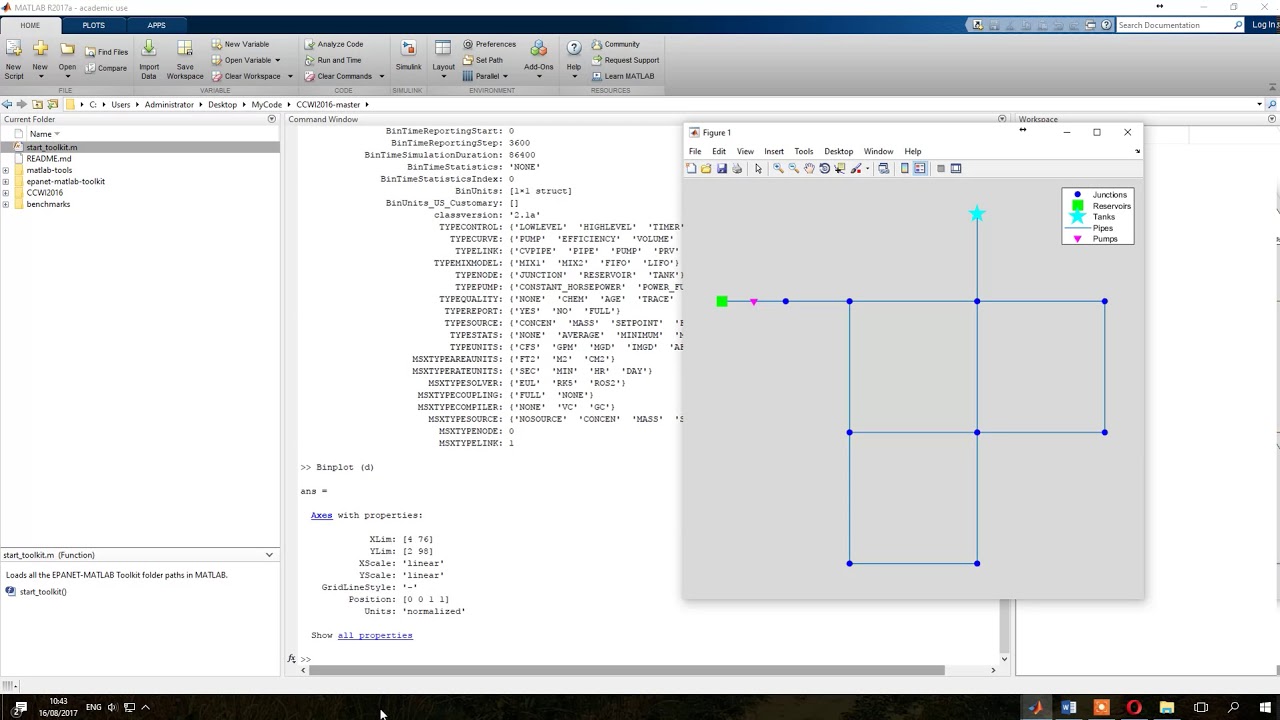1280x720 pixels.
Task: Toggle Insert Legend in Figure 1 toolbar
Action: [920, 168]
